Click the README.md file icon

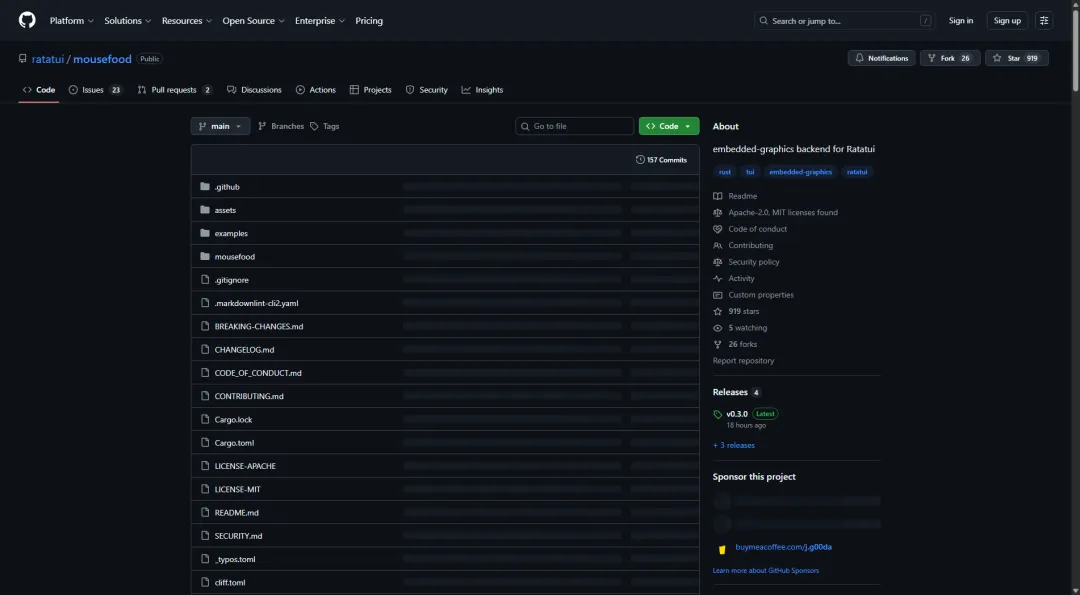[205, 512]
